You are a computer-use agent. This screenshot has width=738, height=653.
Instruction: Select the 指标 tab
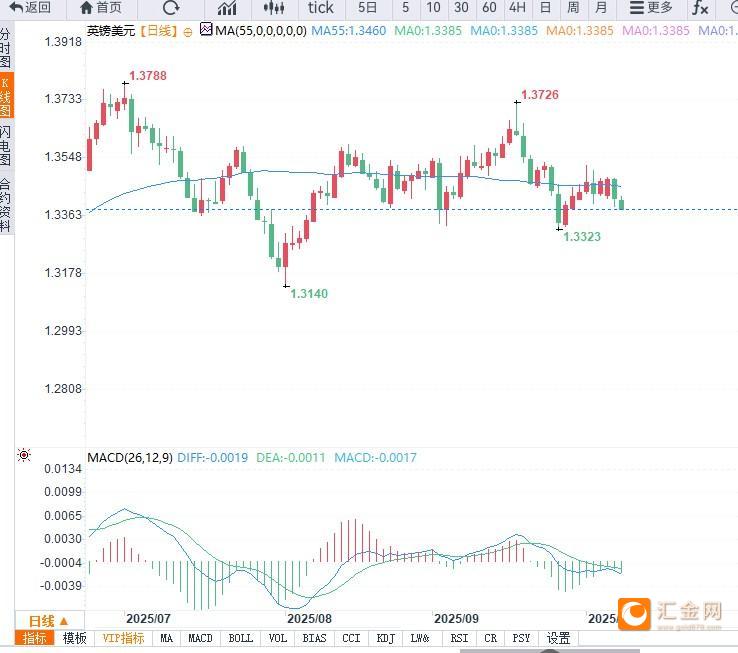pyautogui.click(x=34, y=638)
